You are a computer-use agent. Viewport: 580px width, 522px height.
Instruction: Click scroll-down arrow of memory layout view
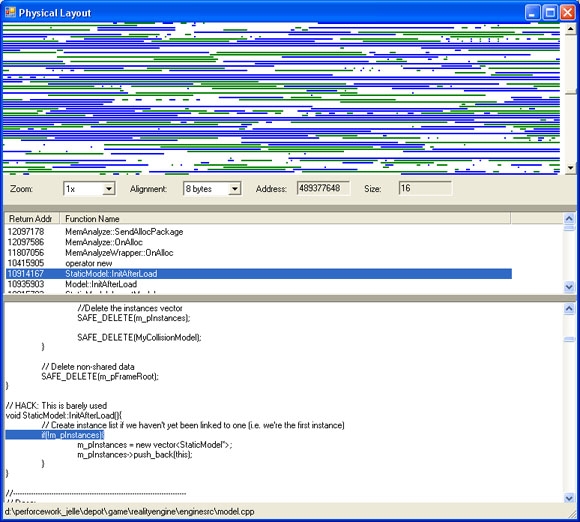(x=571, y=168)
